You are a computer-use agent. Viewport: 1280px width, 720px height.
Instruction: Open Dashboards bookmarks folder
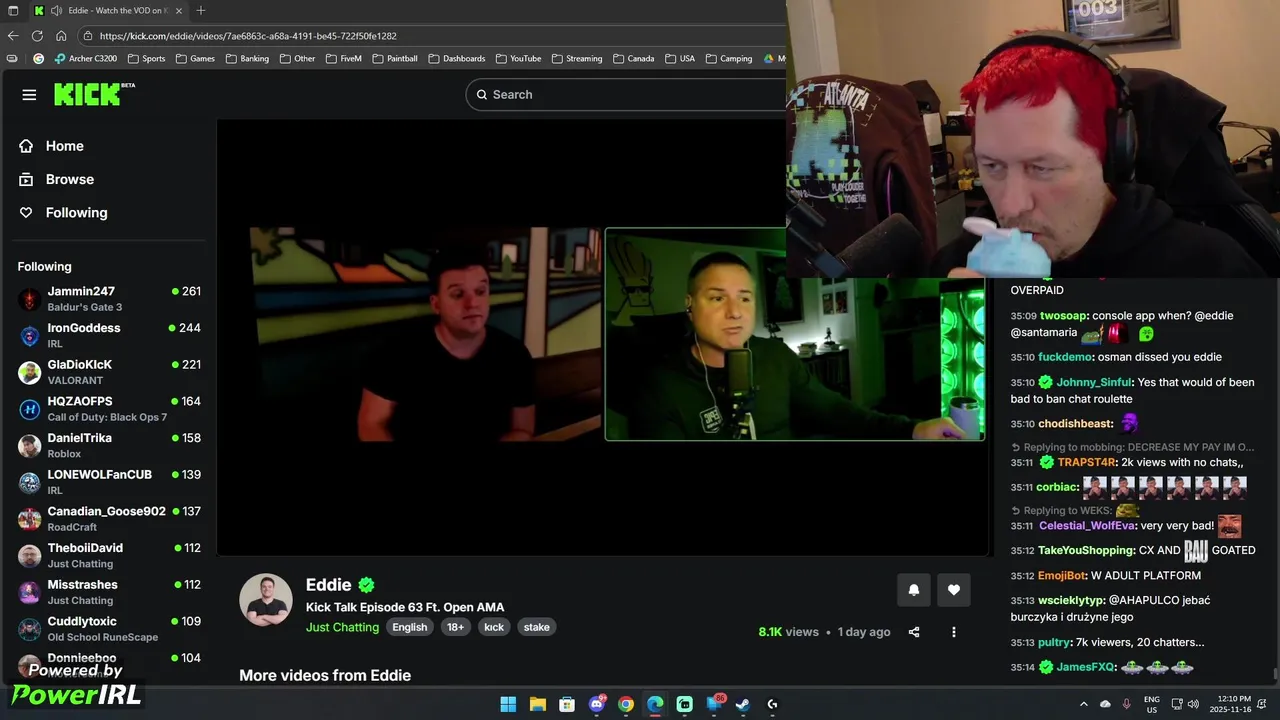(x=457, y=59)
